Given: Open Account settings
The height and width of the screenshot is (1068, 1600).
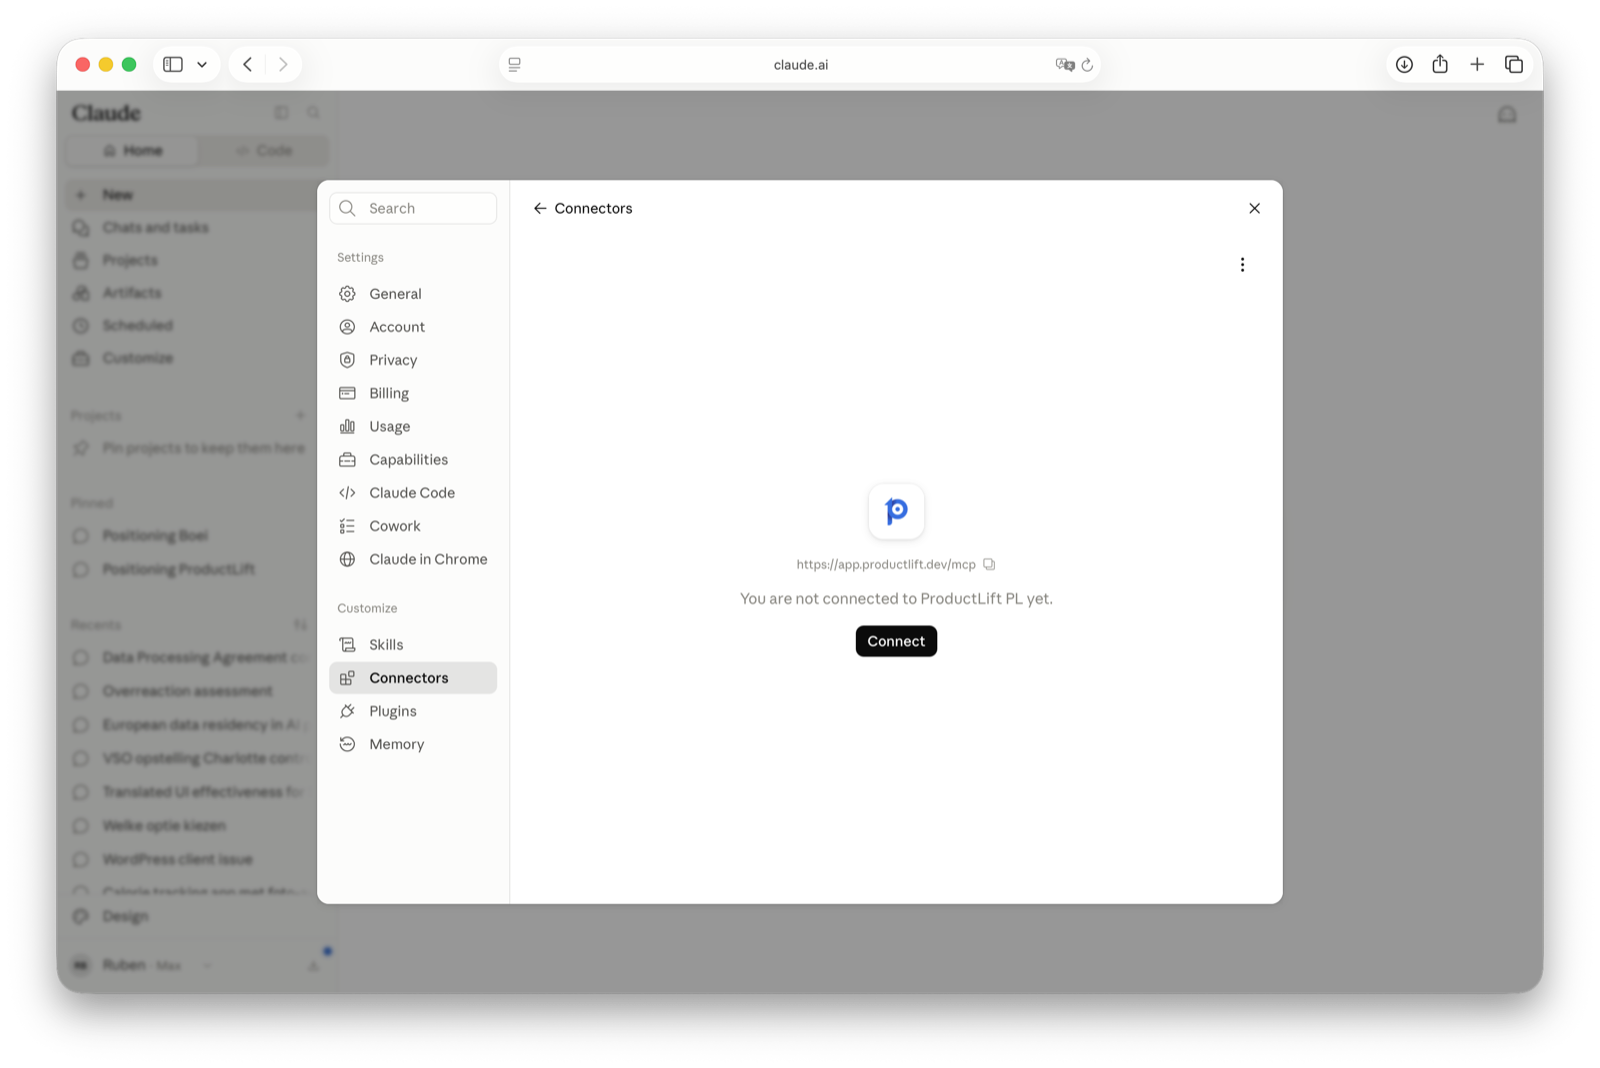Looking at the screenshot, I should (x=413, y=327).
